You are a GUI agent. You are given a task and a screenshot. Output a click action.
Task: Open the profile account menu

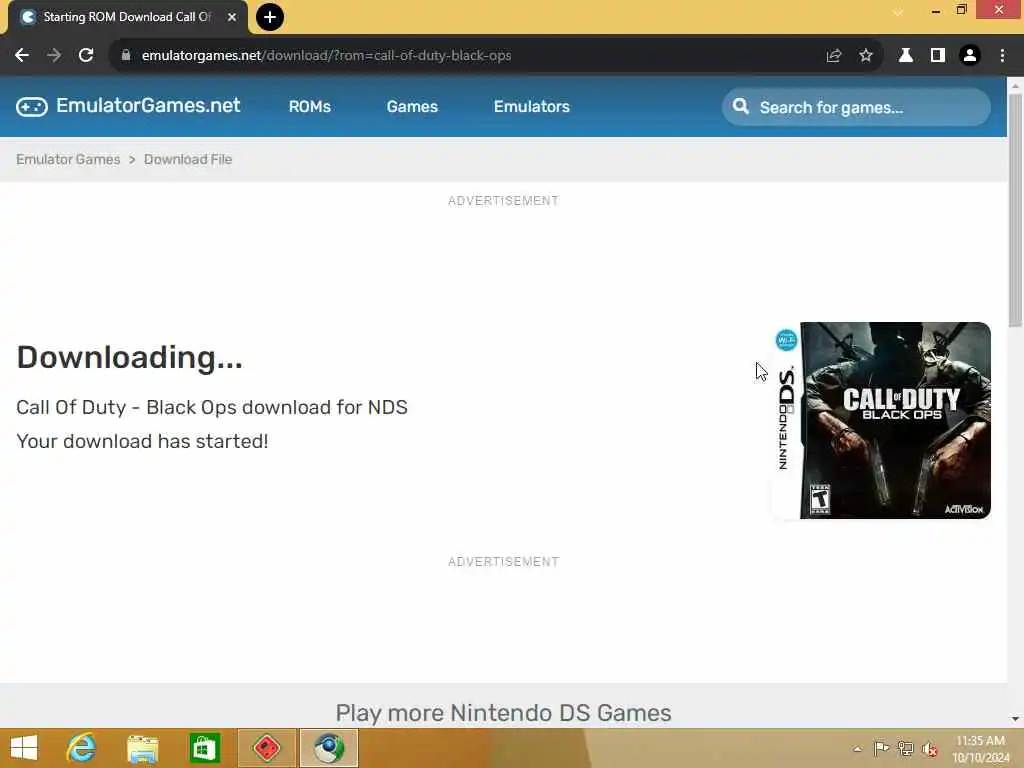pos(970,56)
